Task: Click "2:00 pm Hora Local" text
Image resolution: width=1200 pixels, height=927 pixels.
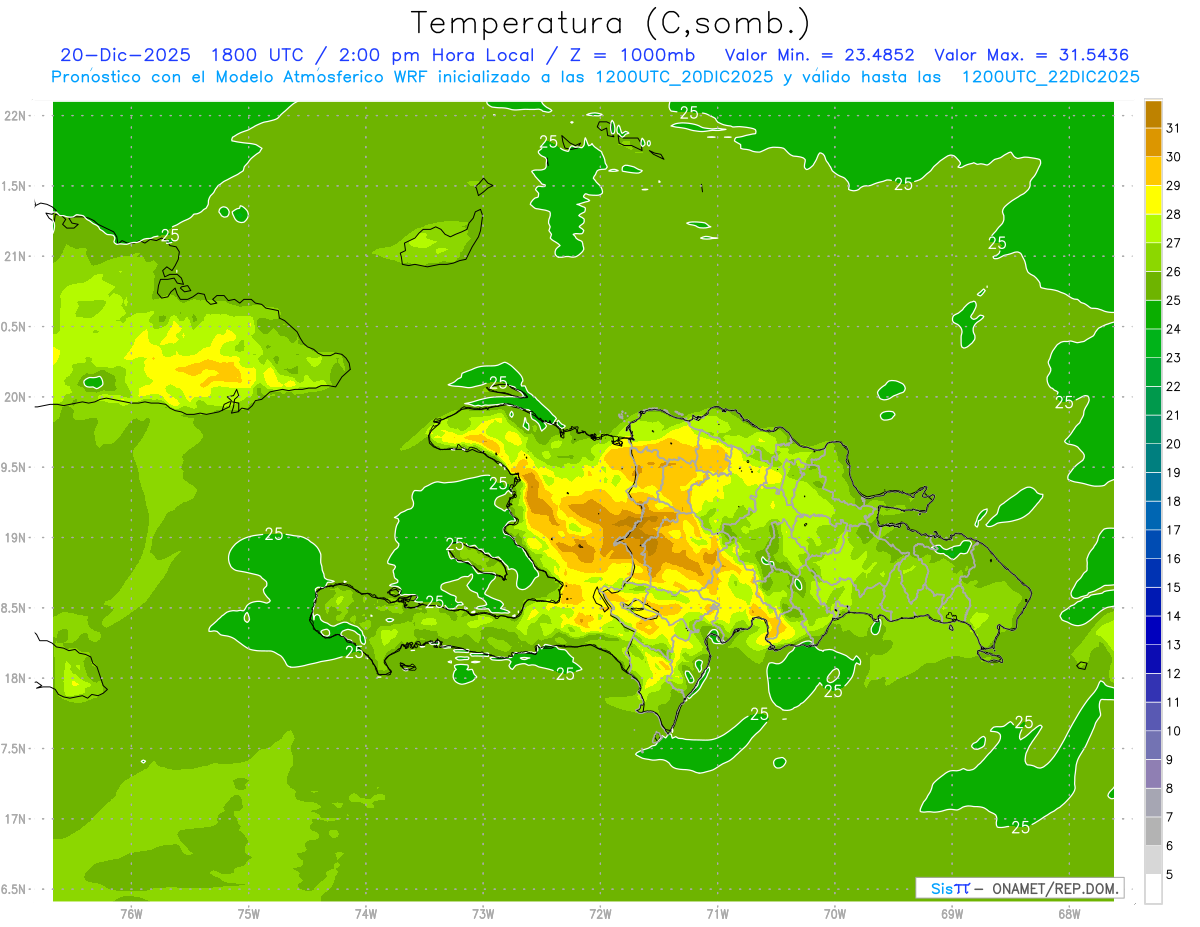Action: (x=436, y=55)
